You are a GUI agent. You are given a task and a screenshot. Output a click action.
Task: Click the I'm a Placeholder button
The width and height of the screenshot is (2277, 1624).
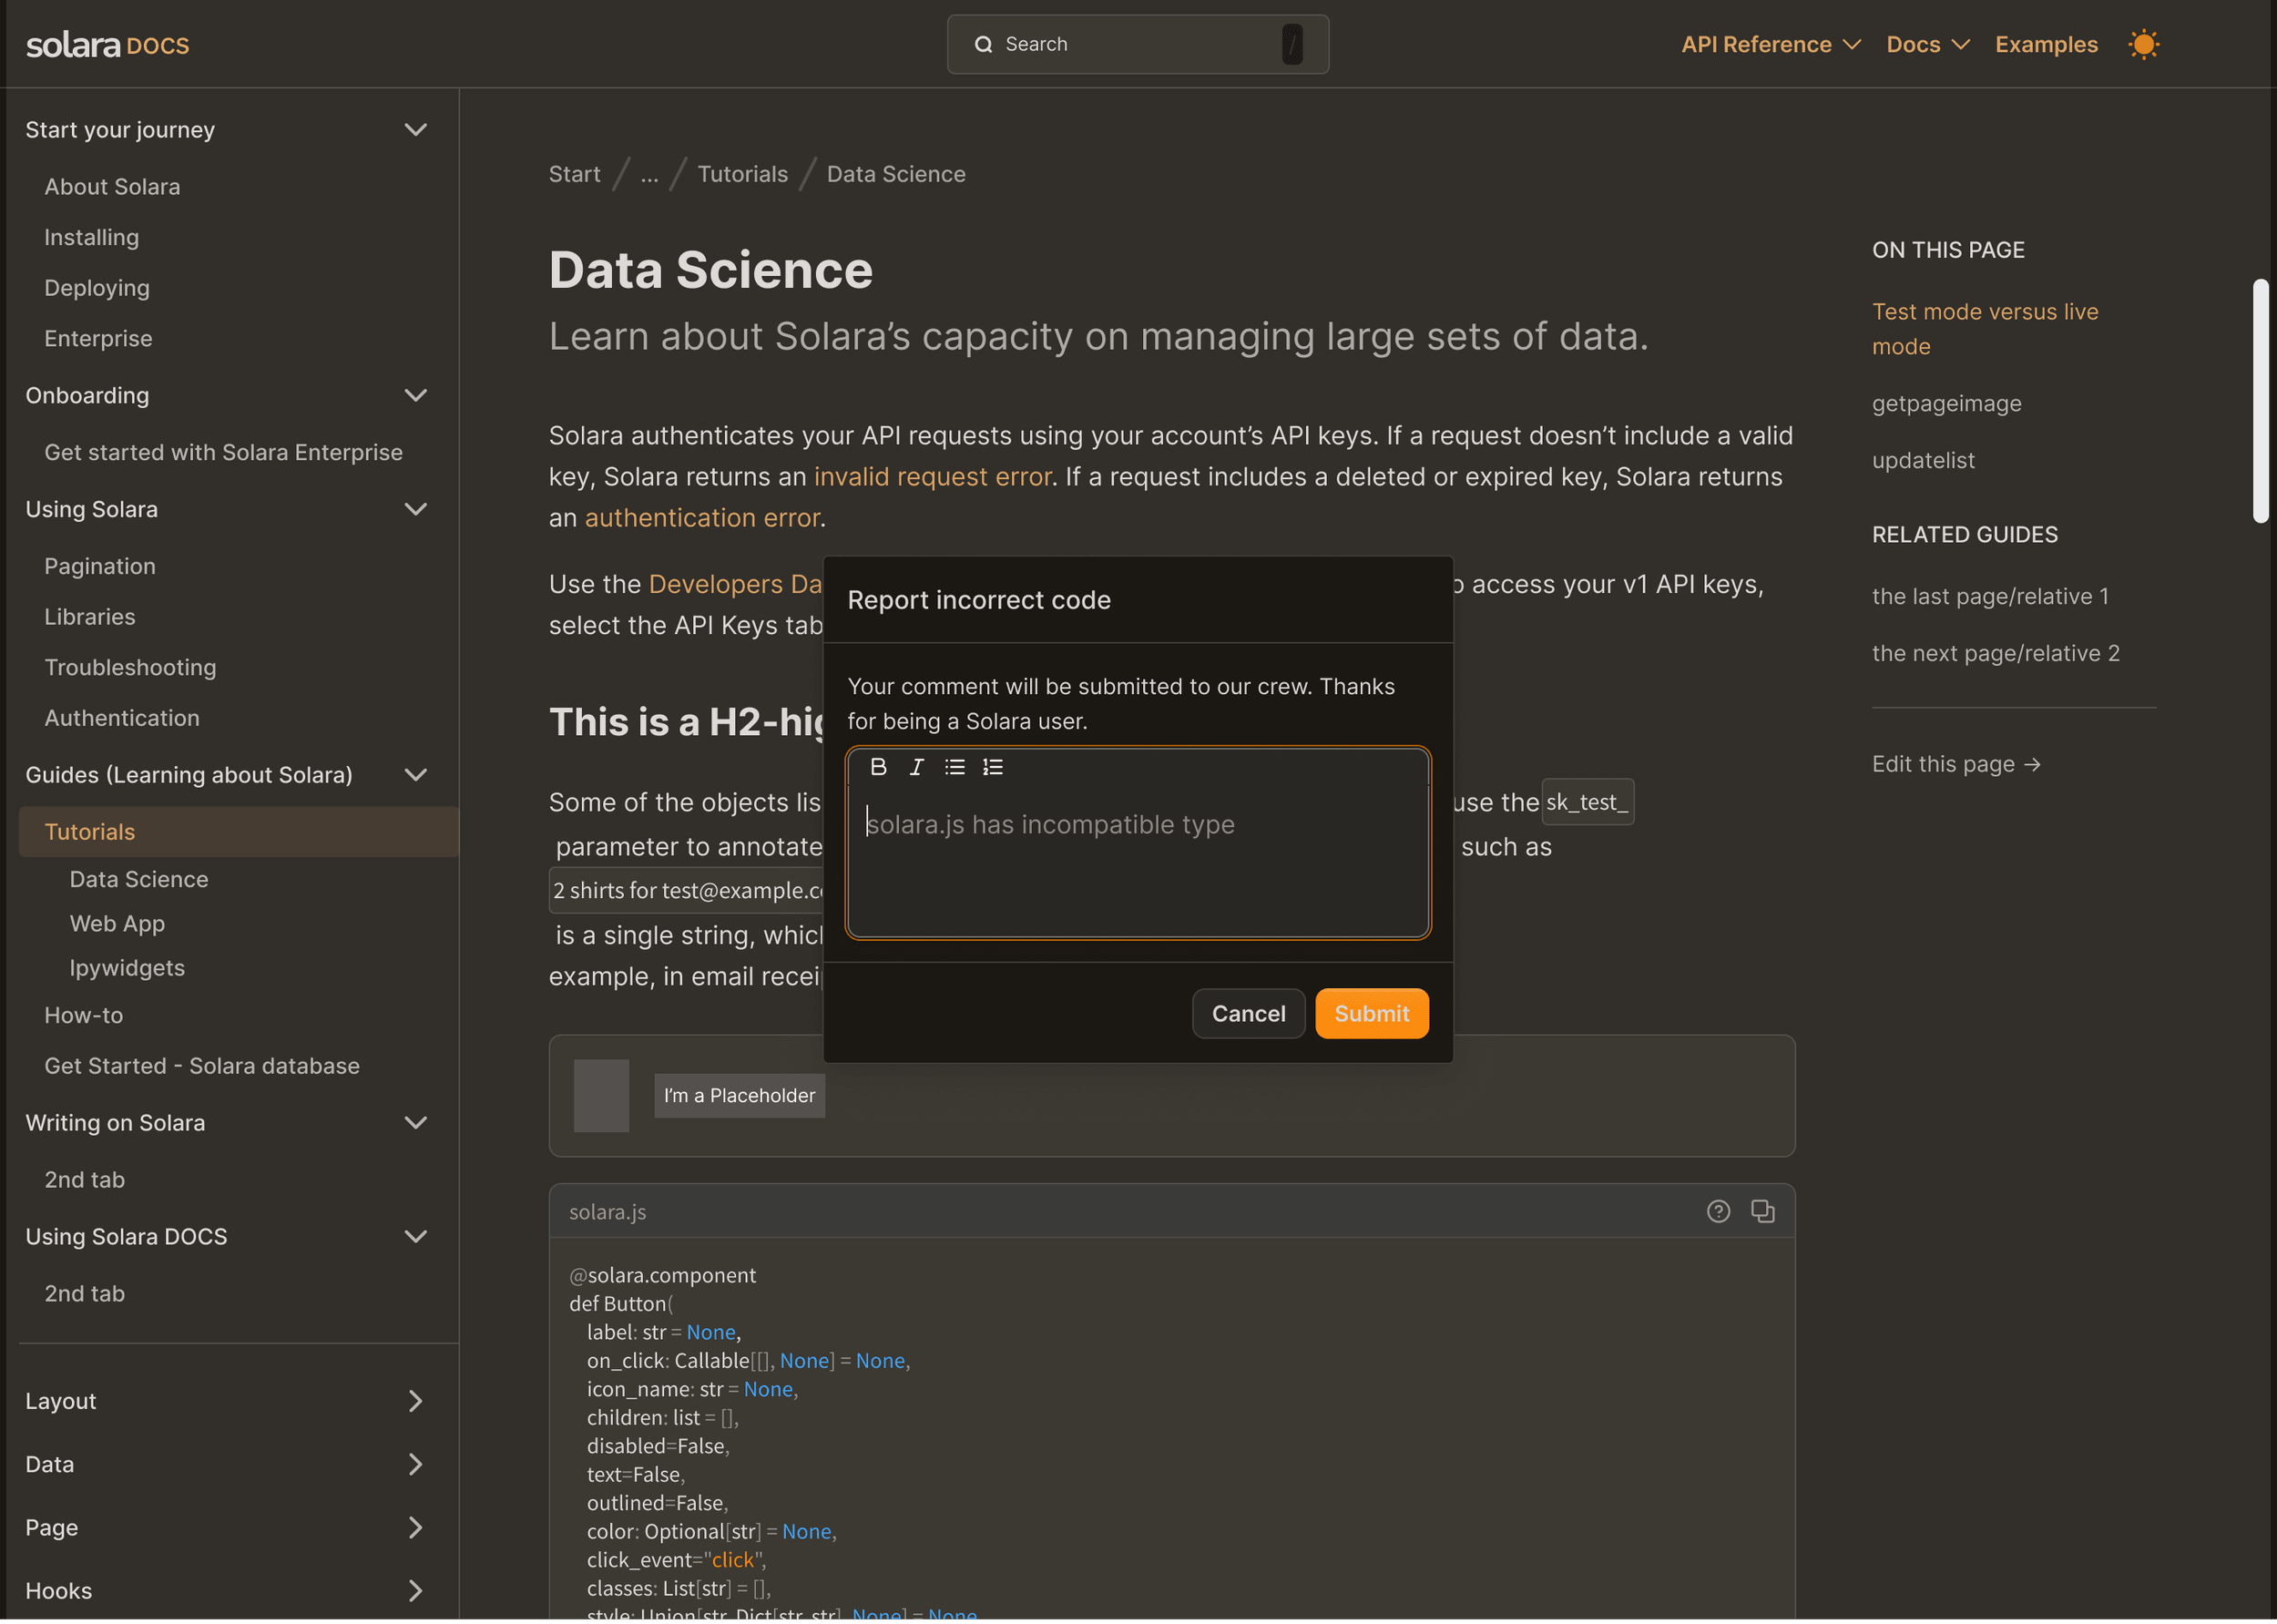[739, 1096]
